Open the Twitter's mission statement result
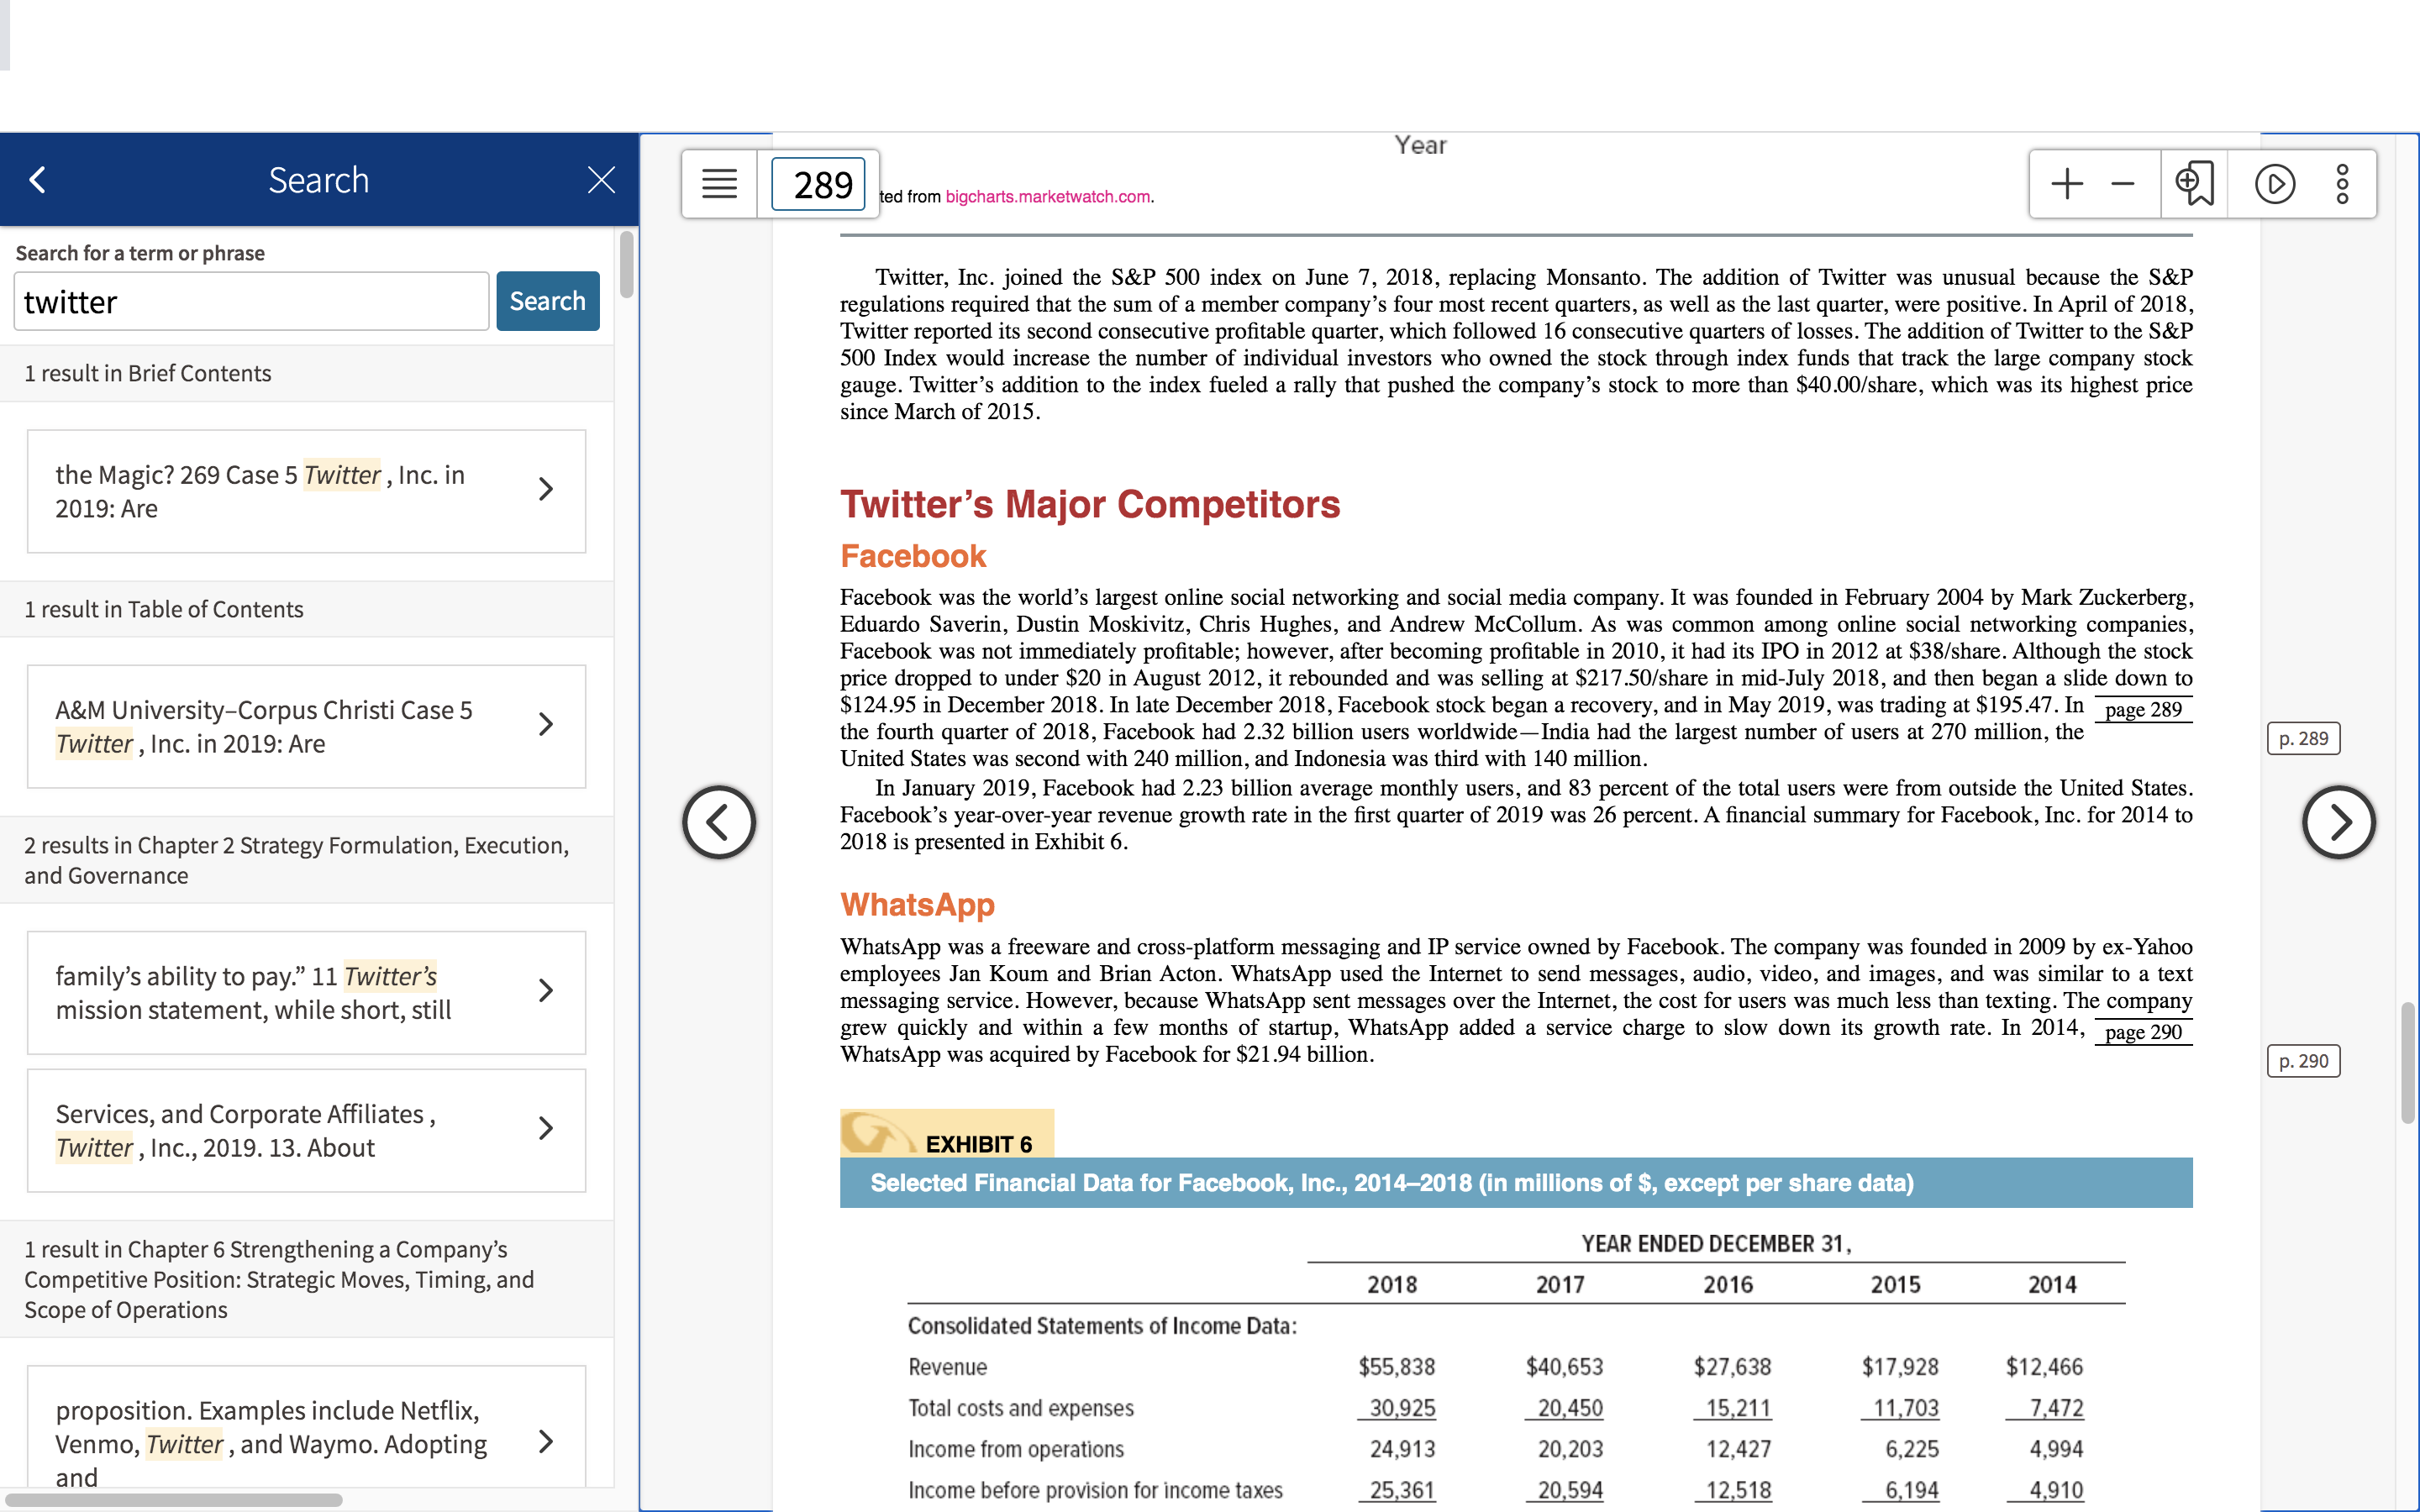The width and height of the screenshot is (2420, 1512). tap(306, 992)
